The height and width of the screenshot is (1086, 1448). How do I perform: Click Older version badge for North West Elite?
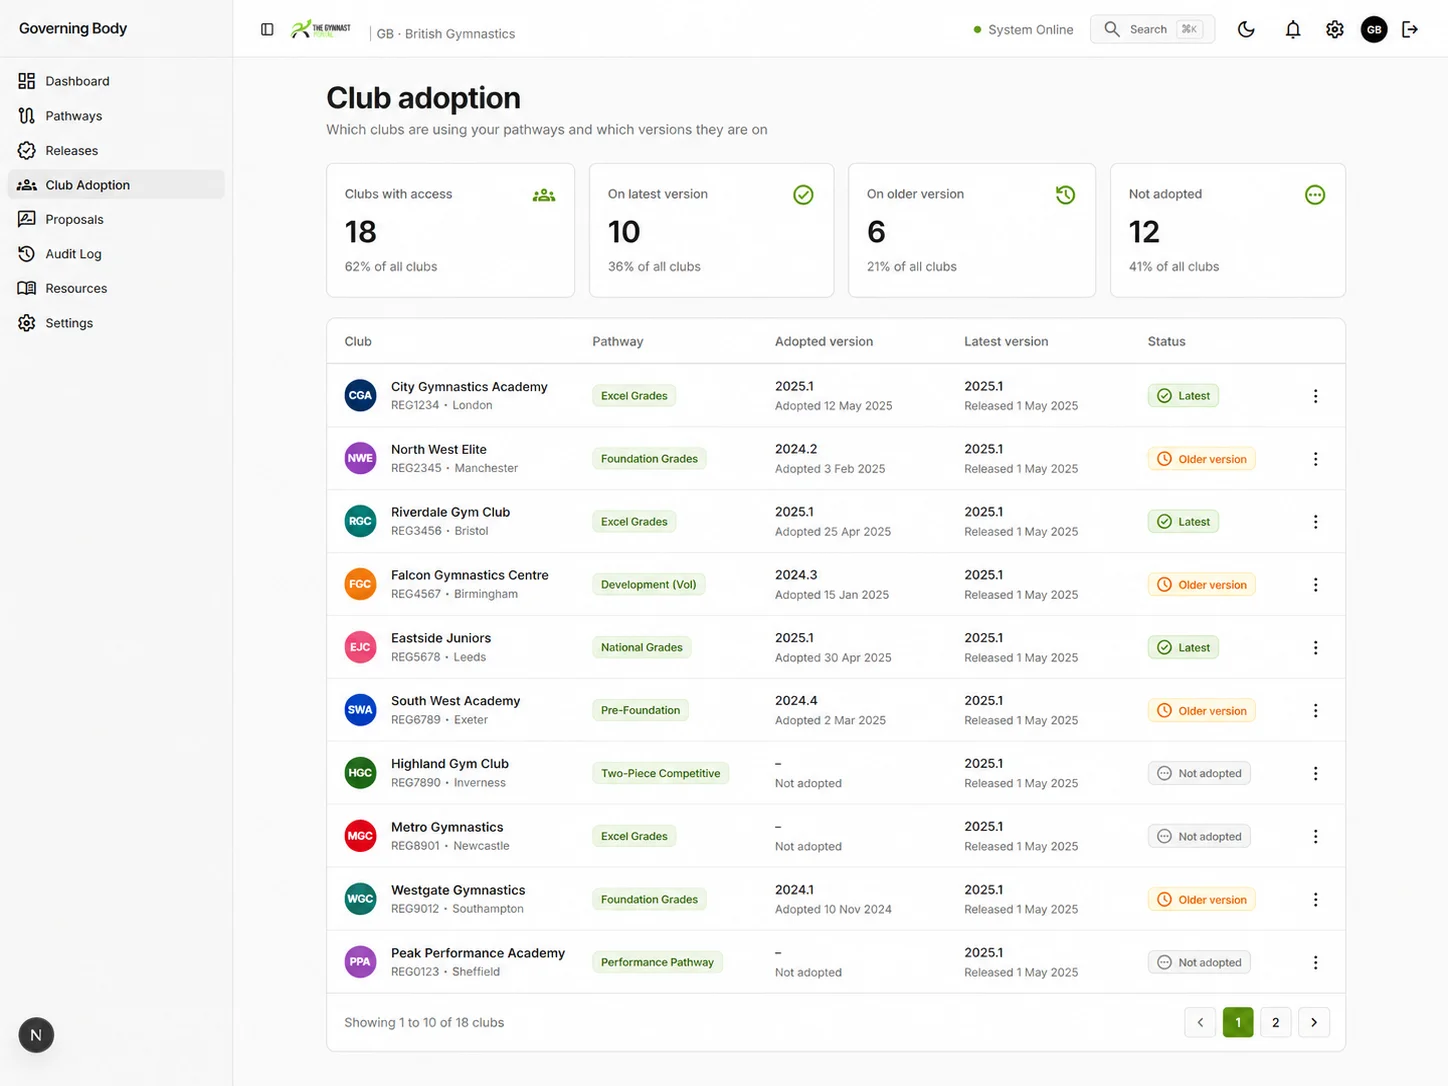(x=1201, y=459)
